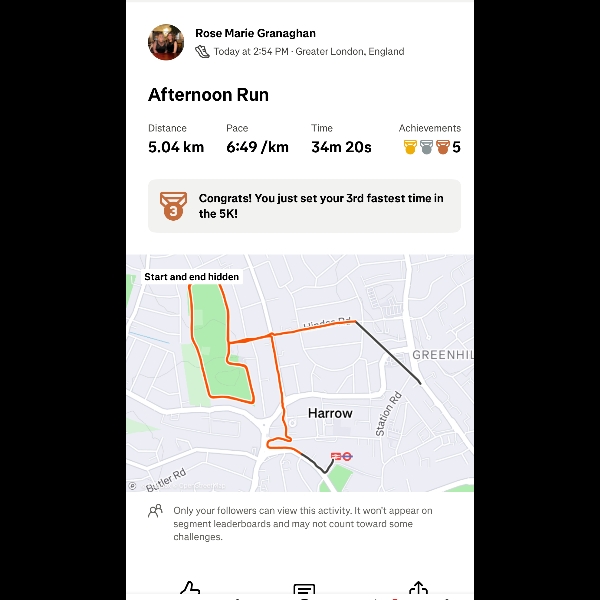
Task: Tap the Harrow train station map icon
Action: [x=336, y=456]
